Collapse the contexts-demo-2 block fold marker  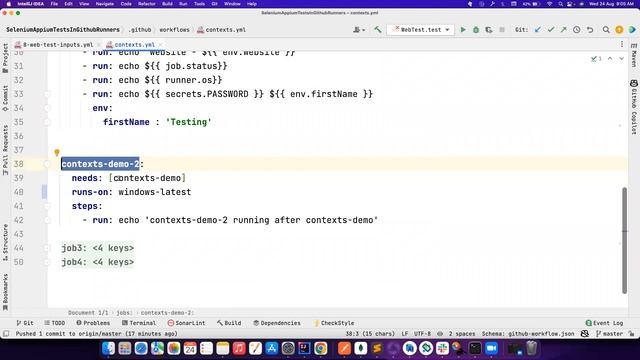[x=47, y=164]
